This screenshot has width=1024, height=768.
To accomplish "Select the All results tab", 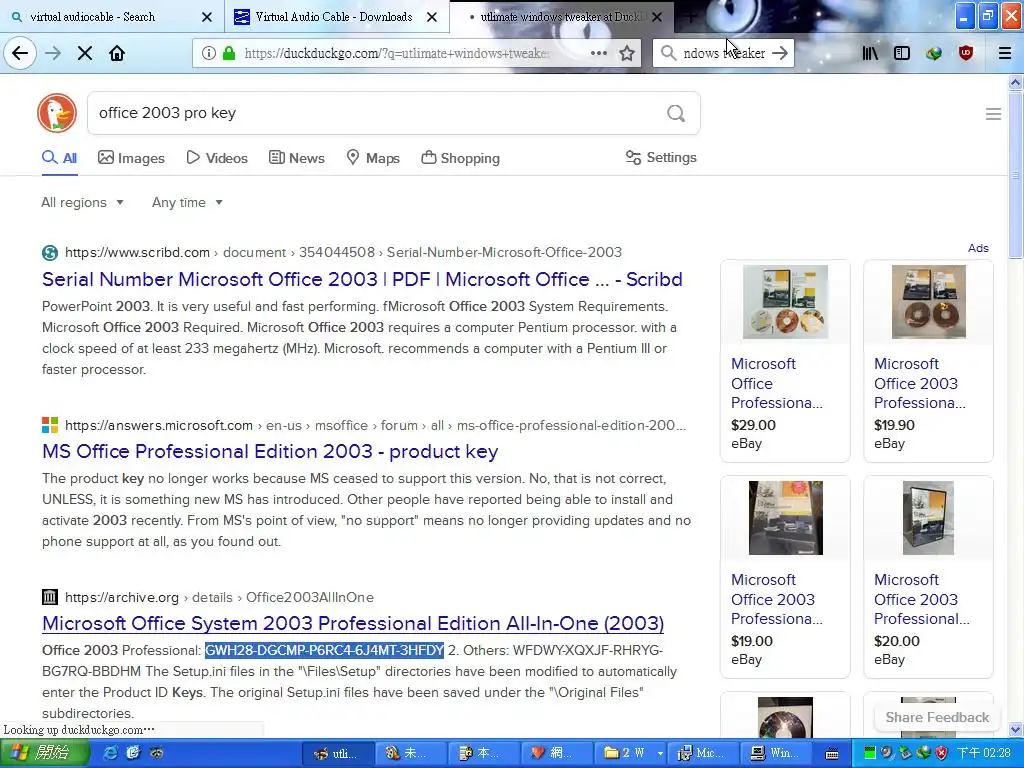I will tap(59, 158).
